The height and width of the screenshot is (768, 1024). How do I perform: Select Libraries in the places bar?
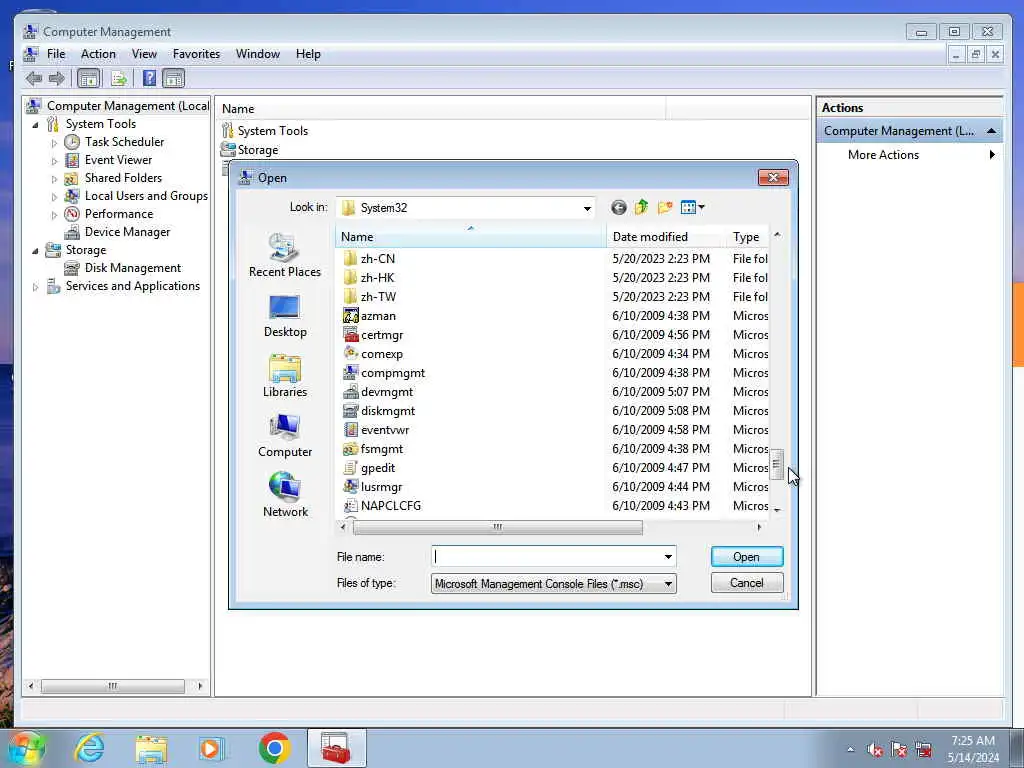point(285,376)
